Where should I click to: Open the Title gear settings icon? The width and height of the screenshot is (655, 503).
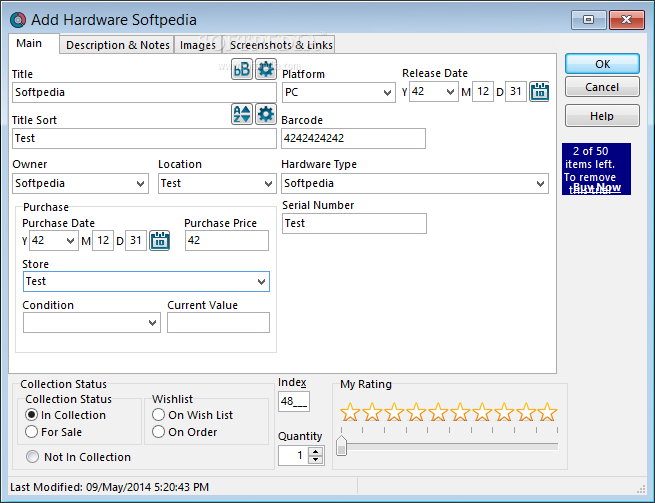266,69
